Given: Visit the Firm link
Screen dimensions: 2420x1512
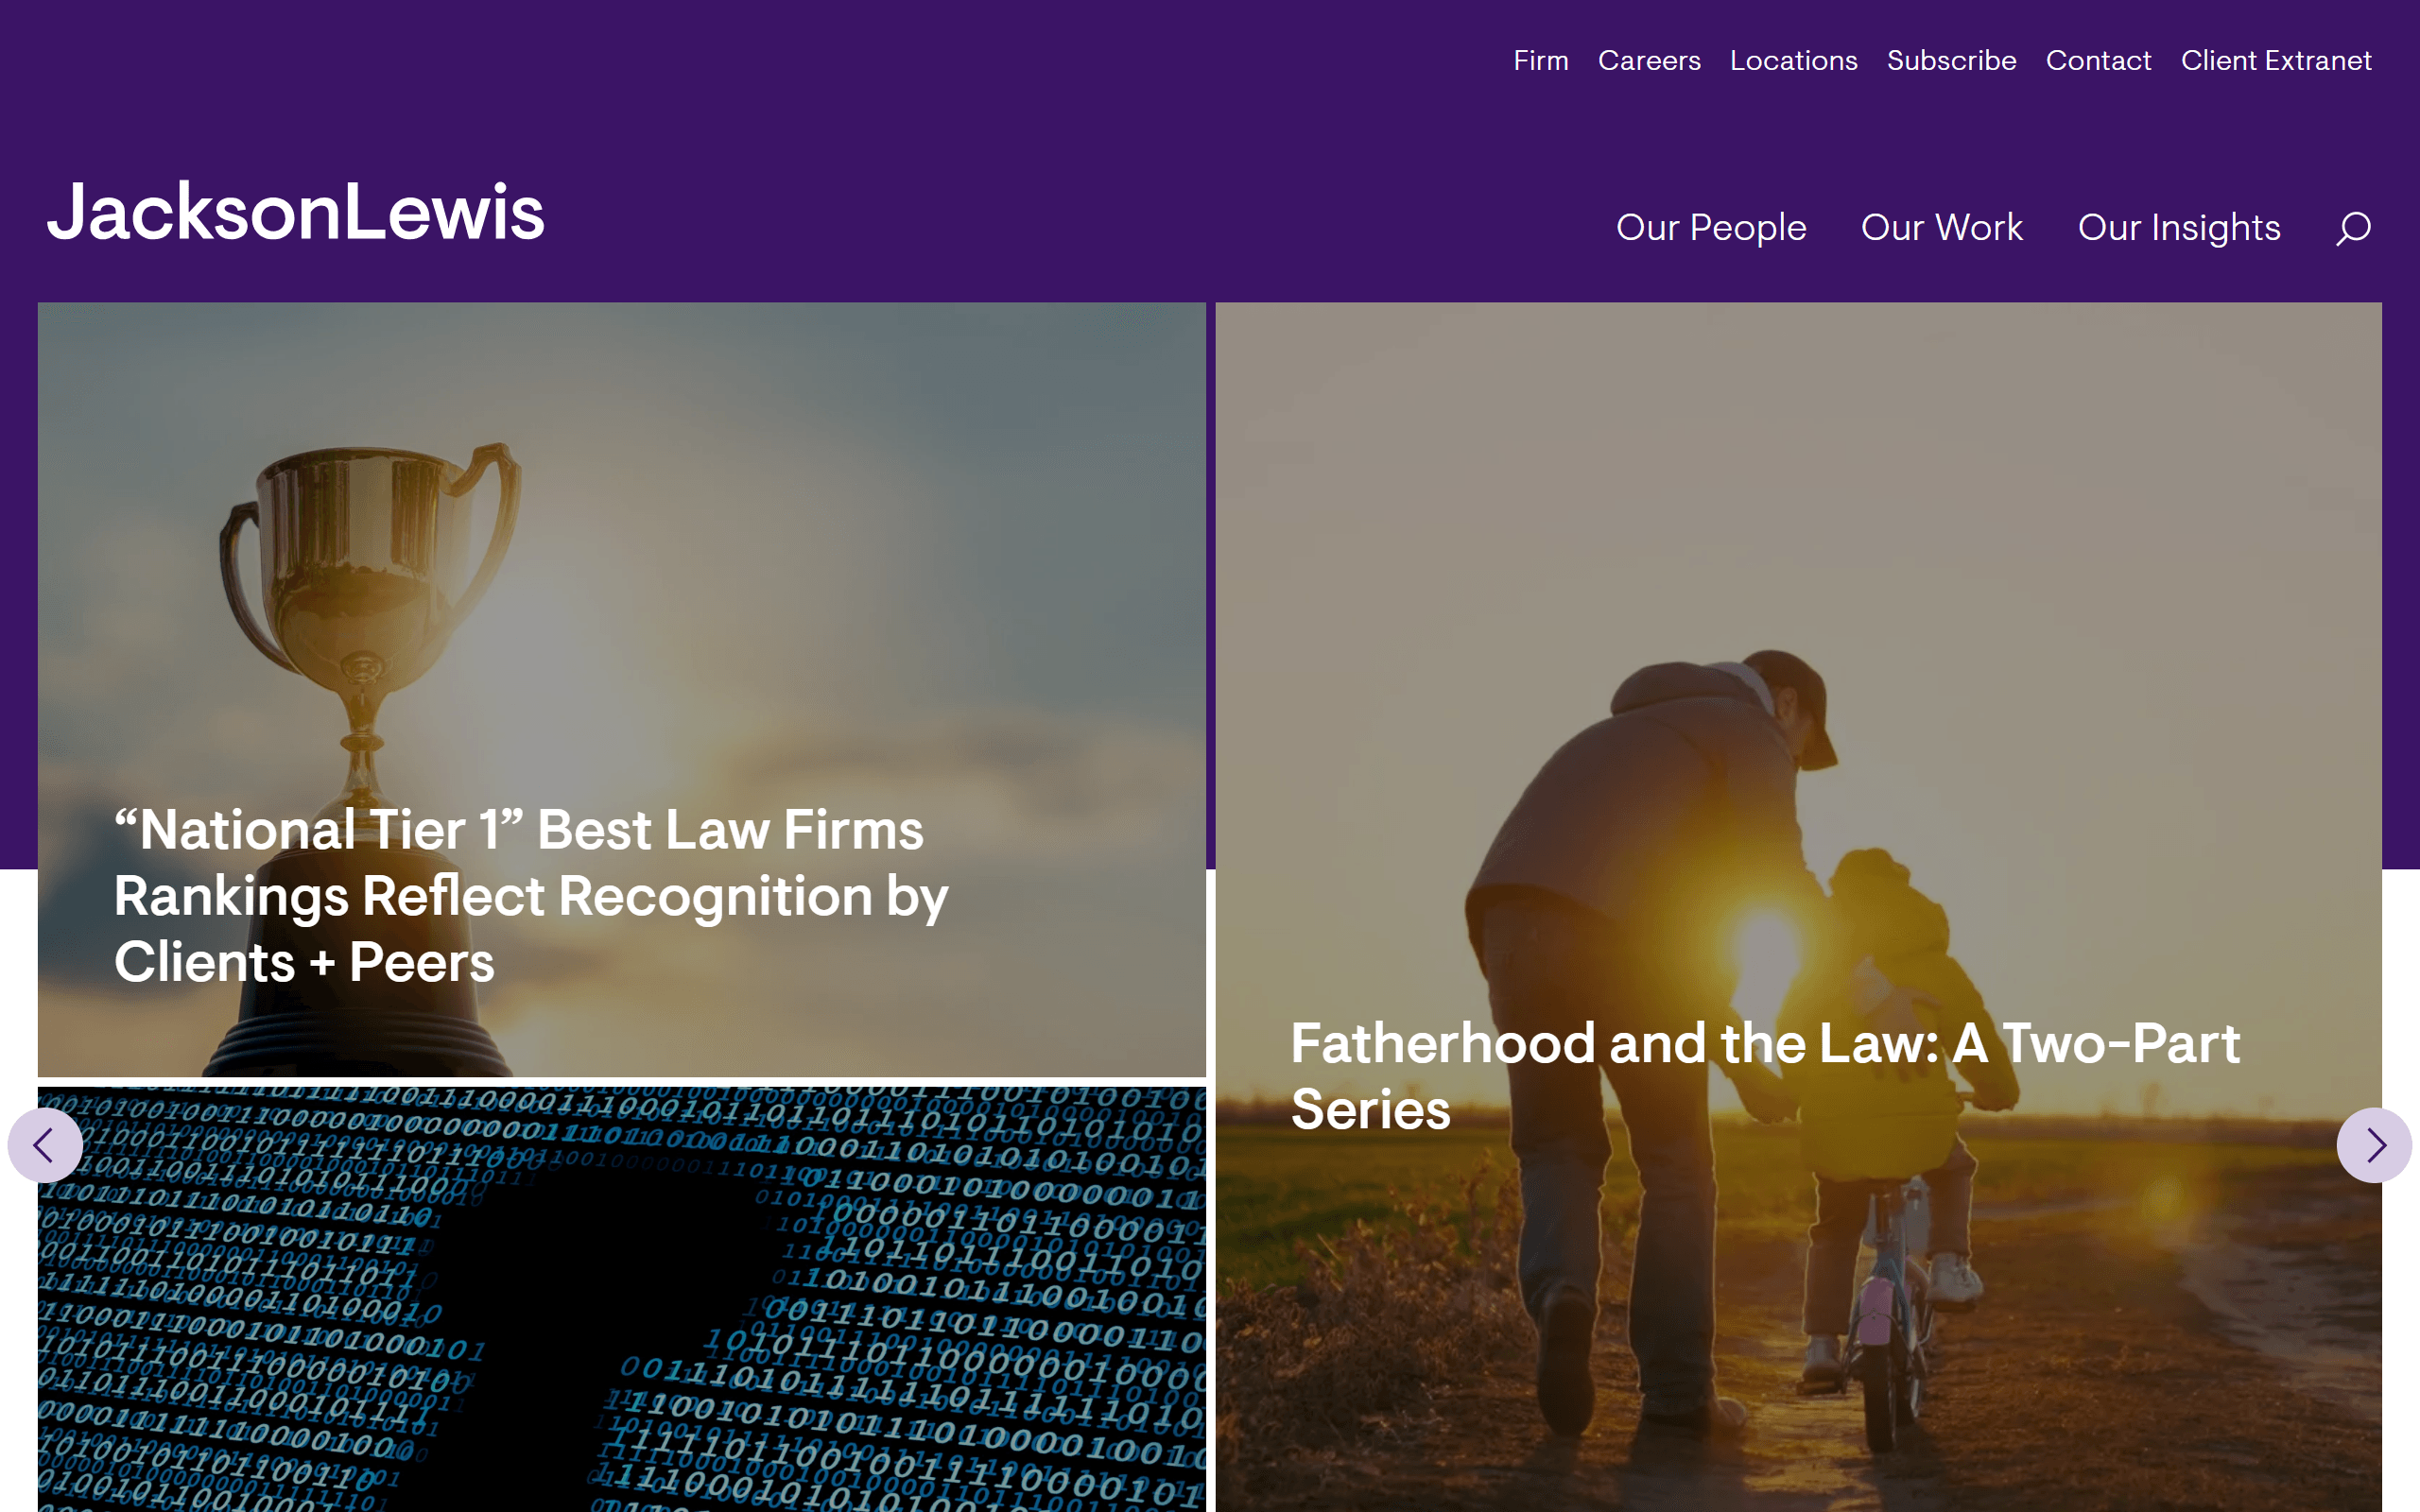Looking at the screenshot, I should 1541,61.
